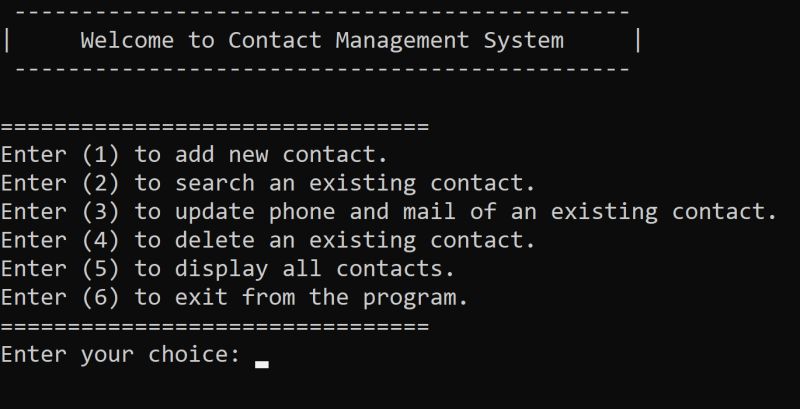The height and width of the screenshot is (409, 800).
Task: Click the blinking cursor after the choice prompt
Action: click(x=262, y=364)
